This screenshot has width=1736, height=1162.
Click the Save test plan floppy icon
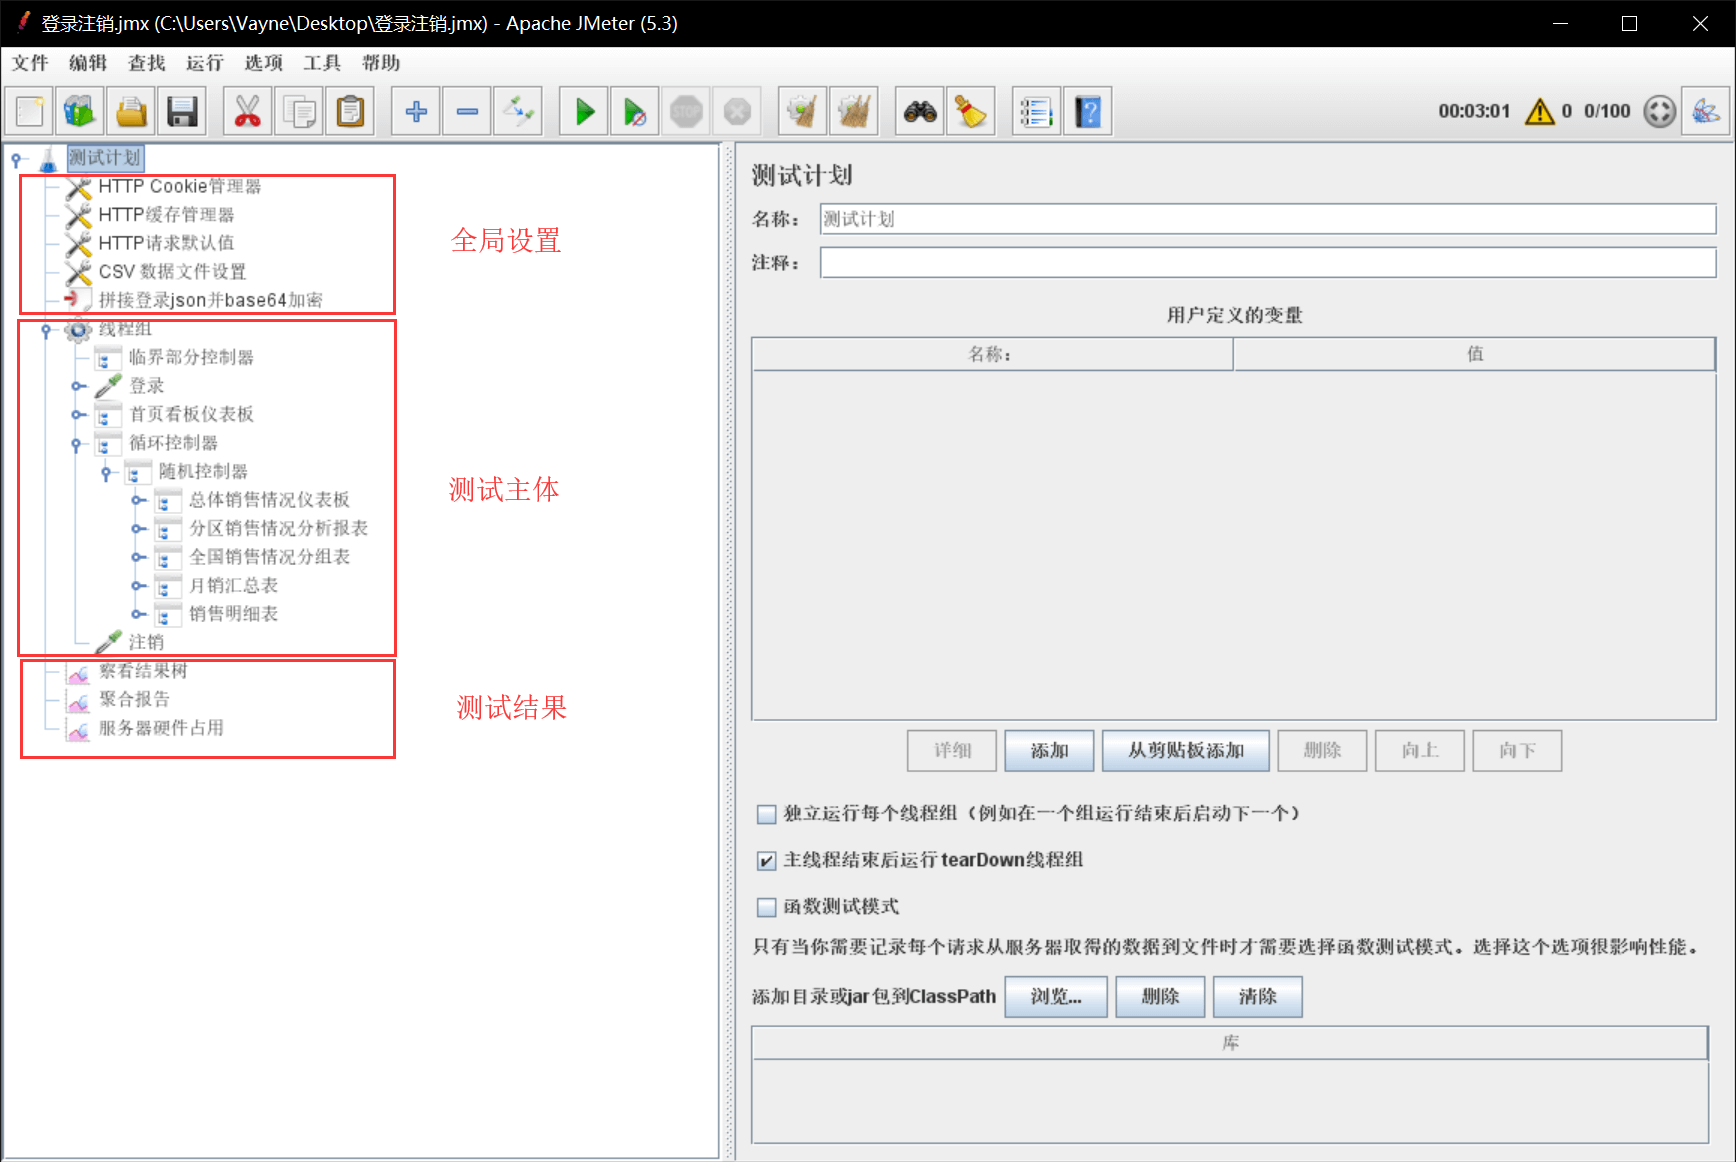tap(182, 111)
